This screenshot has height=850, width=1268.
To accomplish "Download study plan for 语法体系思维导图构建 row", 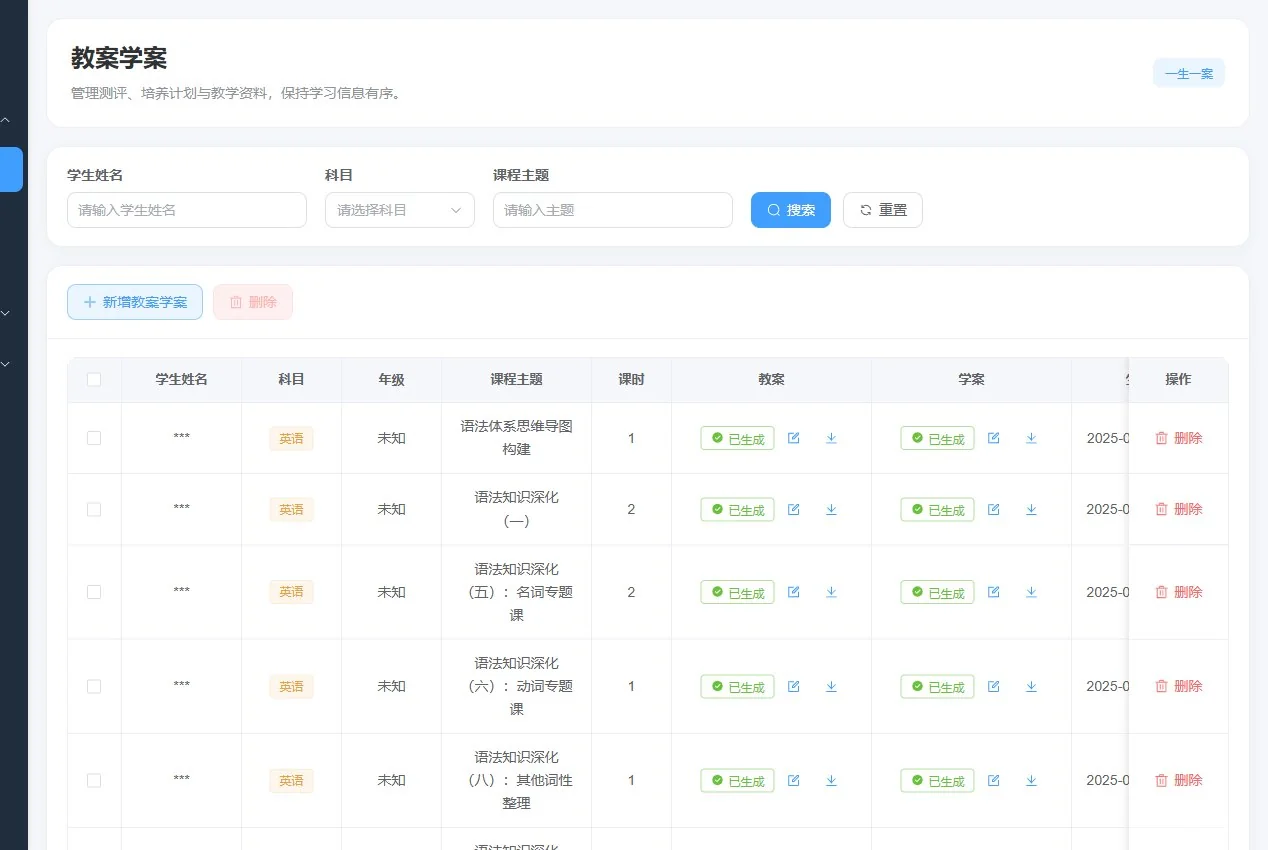I will pyautogui.click(x=1031, y=438).
